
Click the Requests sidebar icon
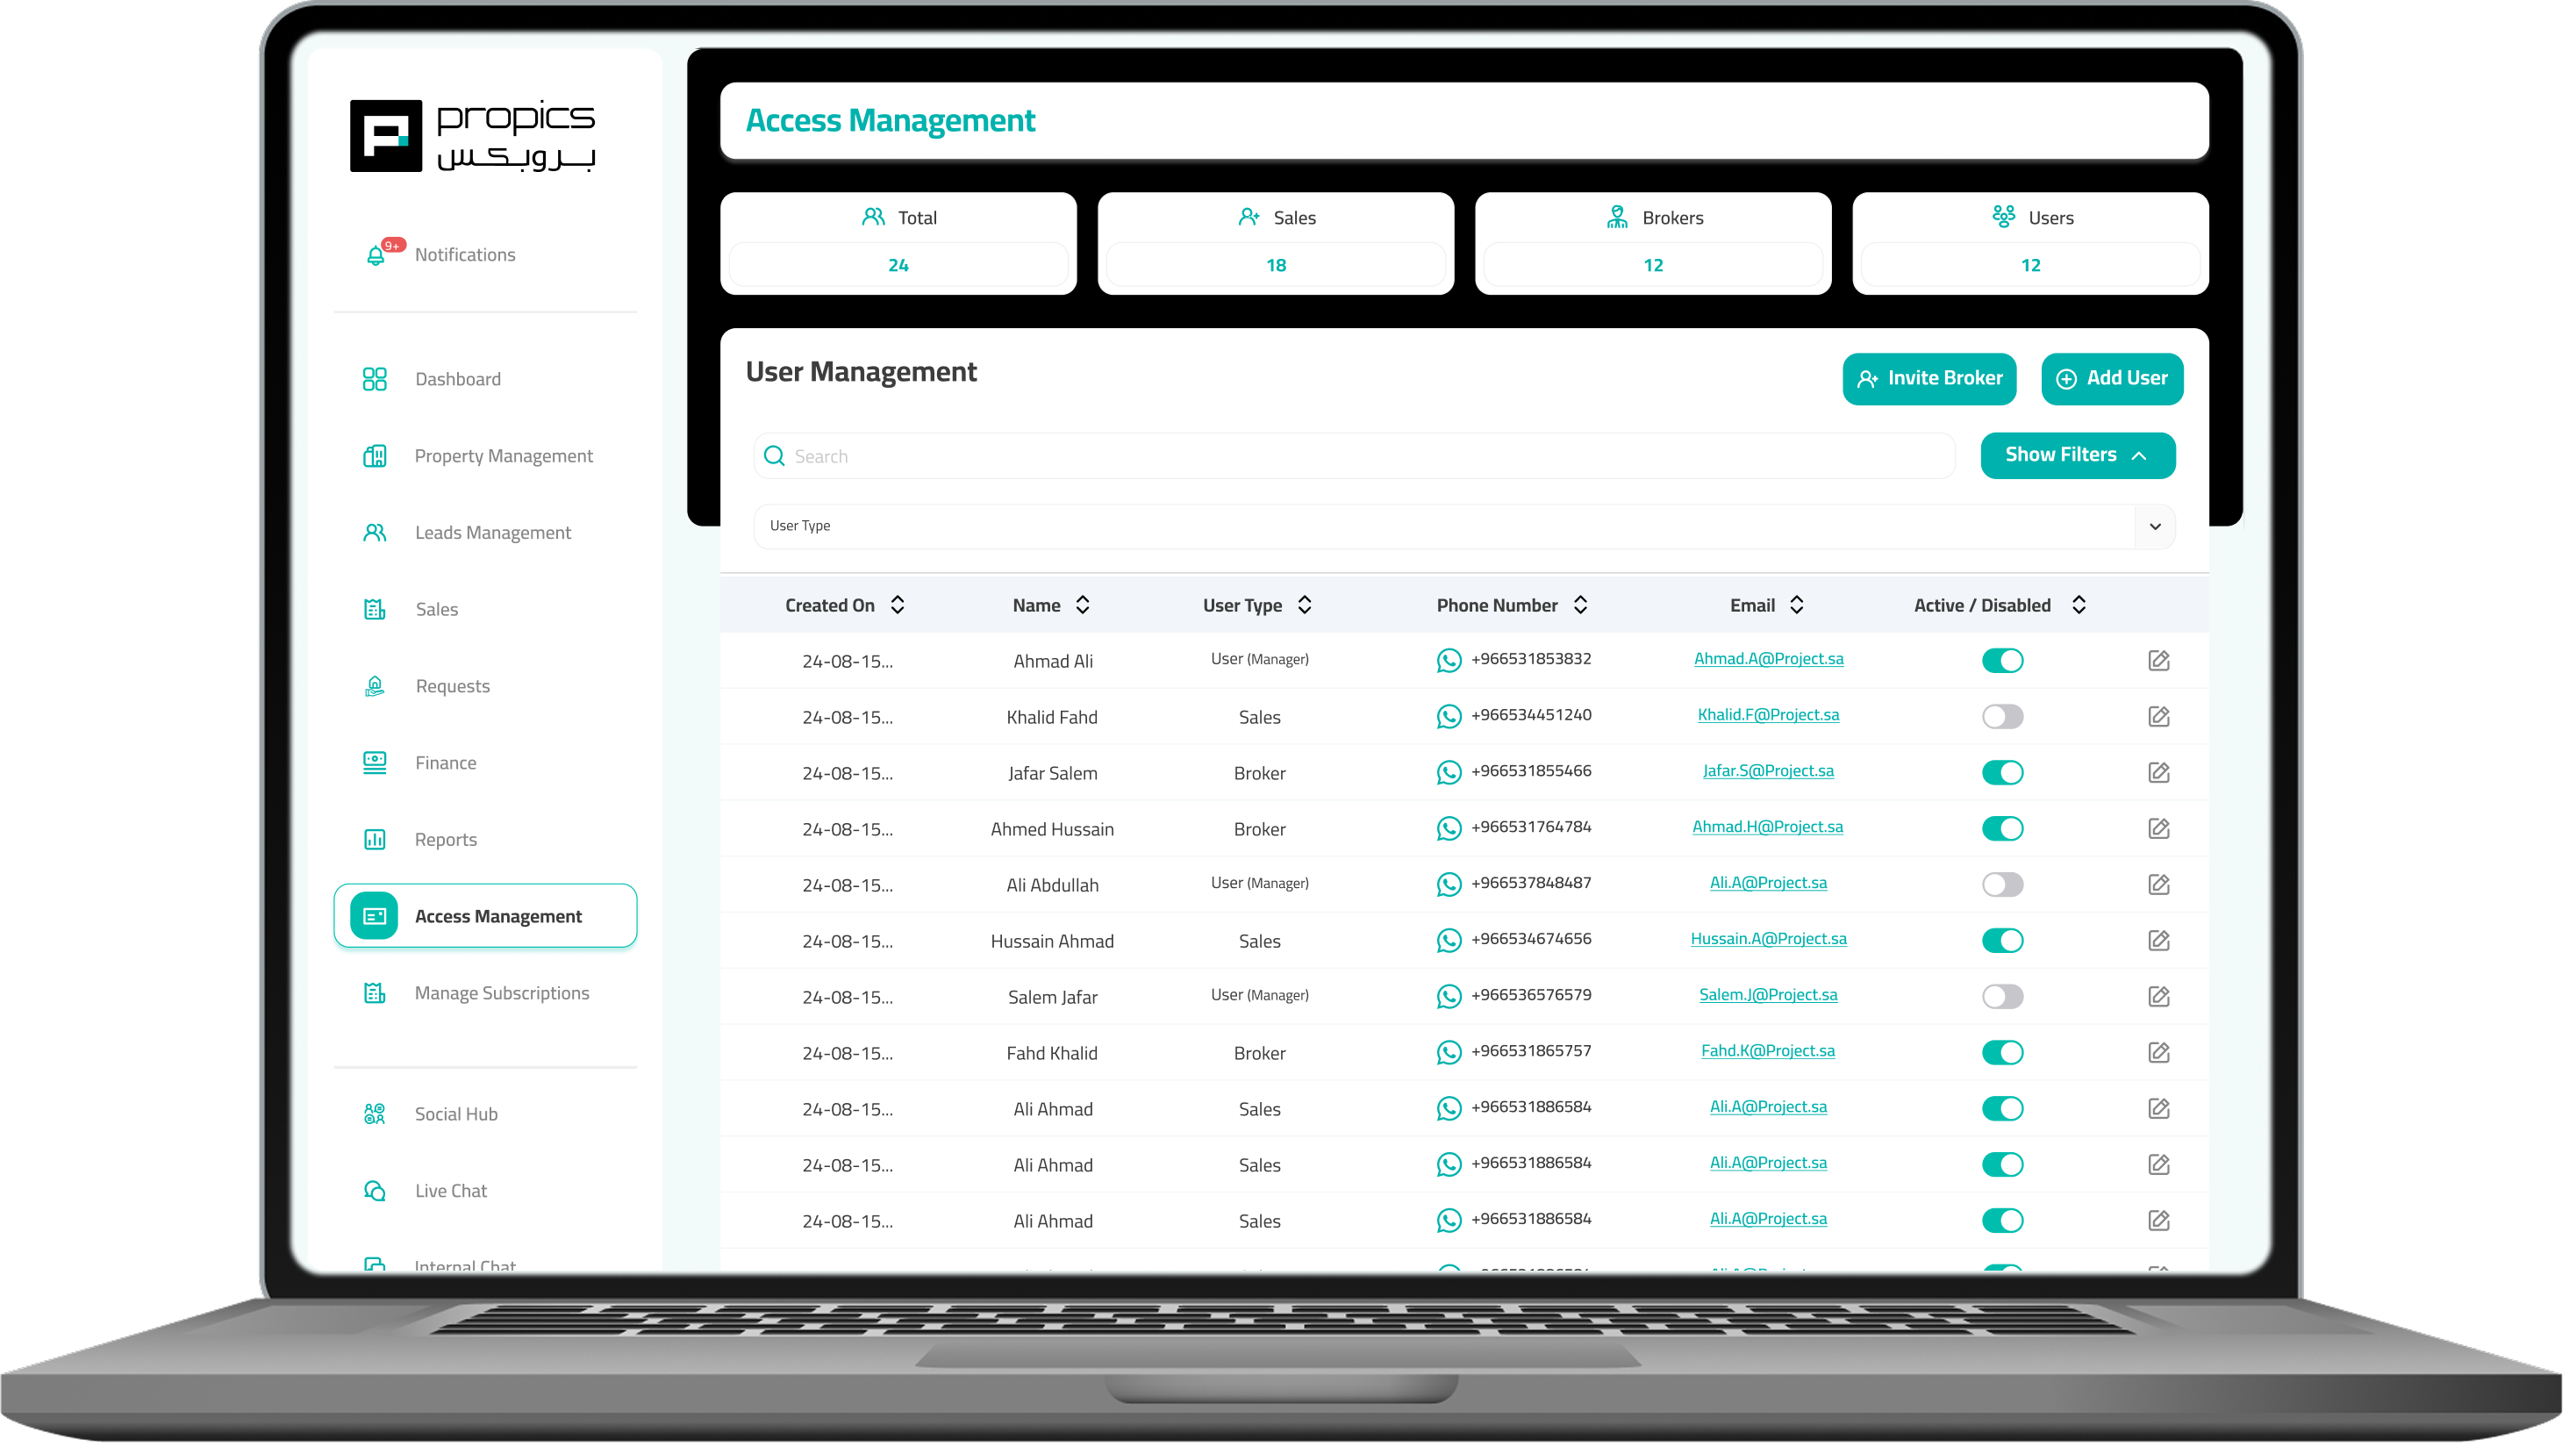coord(375,687)
